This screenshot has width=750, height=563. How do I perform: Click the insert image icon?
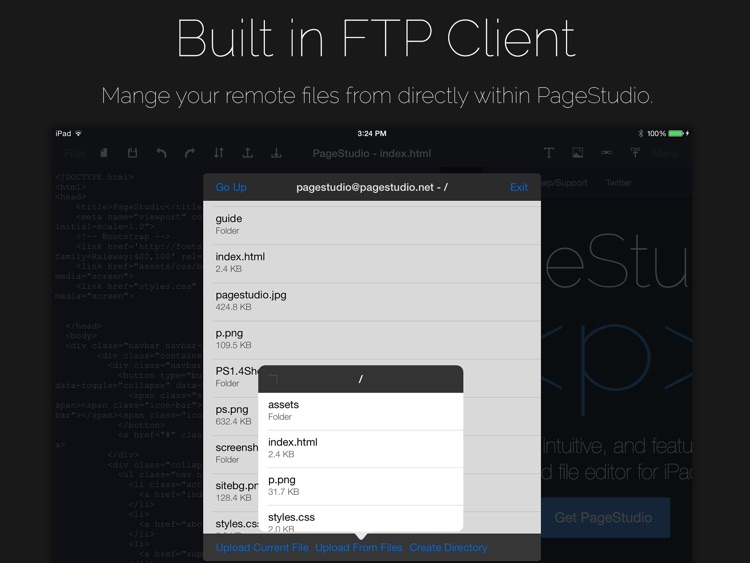pos(578,153)
